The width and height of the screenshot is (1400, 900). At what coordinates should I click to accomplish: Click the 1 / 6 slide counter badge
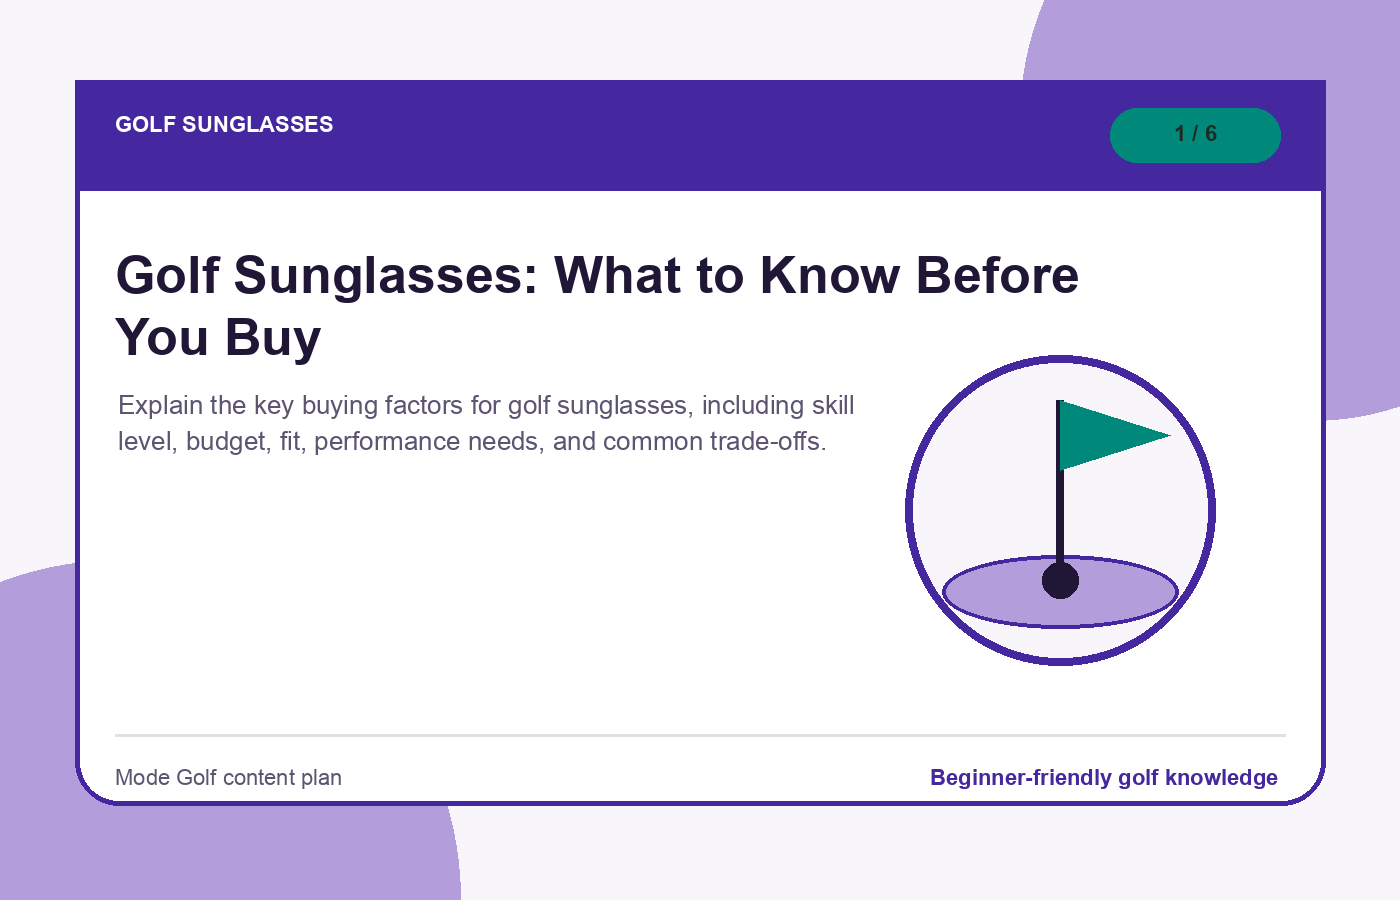tap(1195, 135)
